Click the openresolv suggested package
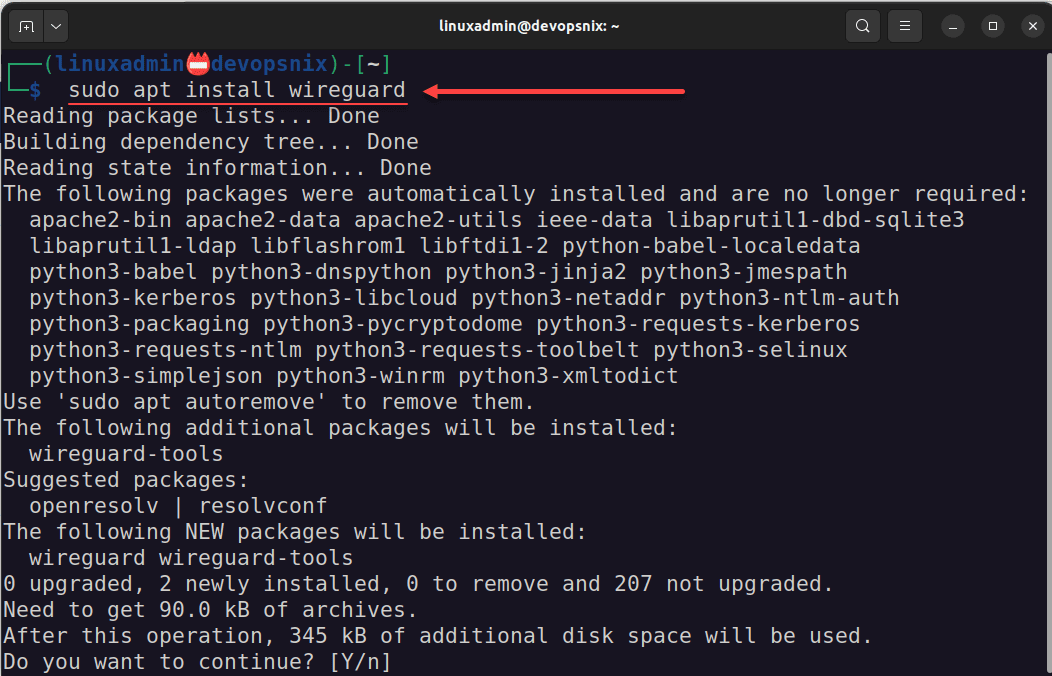The width and height of the screenshot is (1052, 676). tap(94, 506)
